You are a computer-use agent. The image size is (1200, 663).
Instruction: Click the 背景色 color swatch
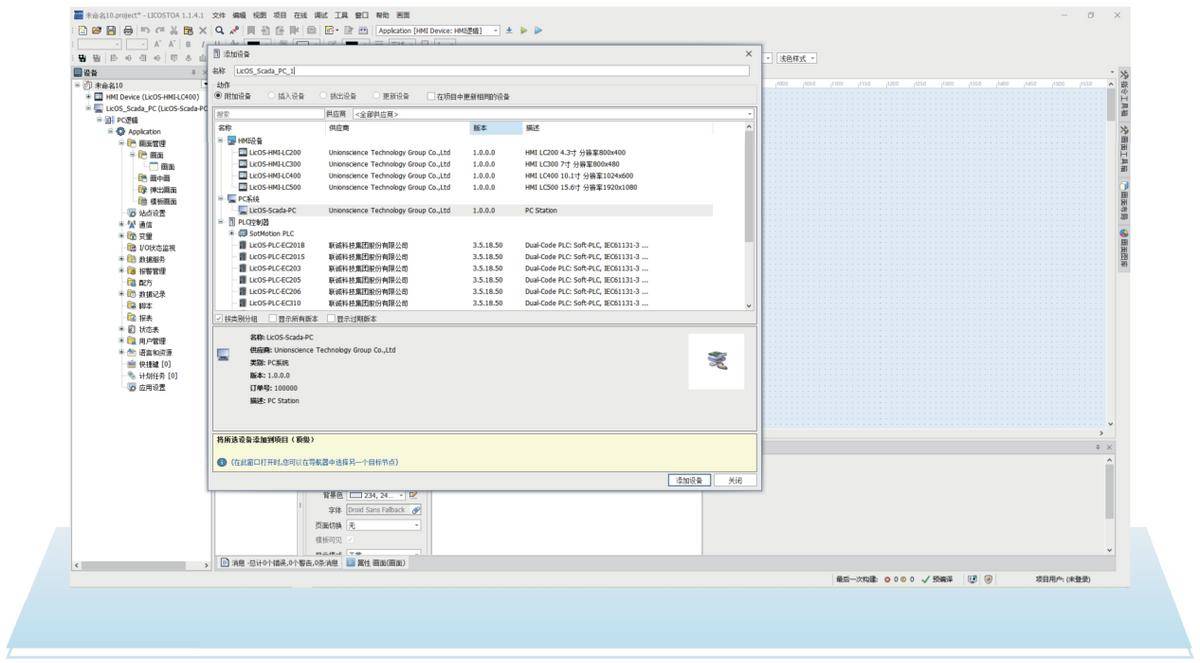click(x=355, y=495)
